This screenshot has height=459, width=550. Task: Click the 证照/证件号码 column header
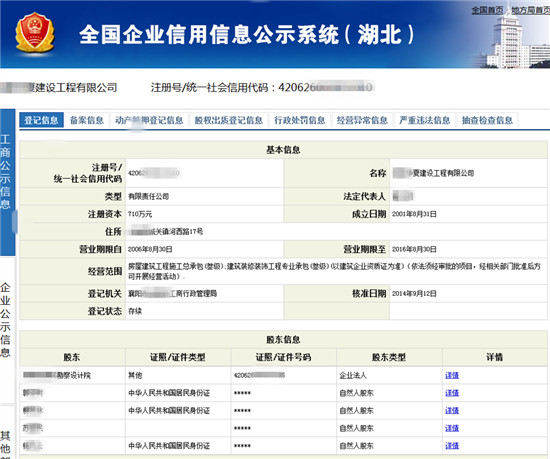pos(283,357)
